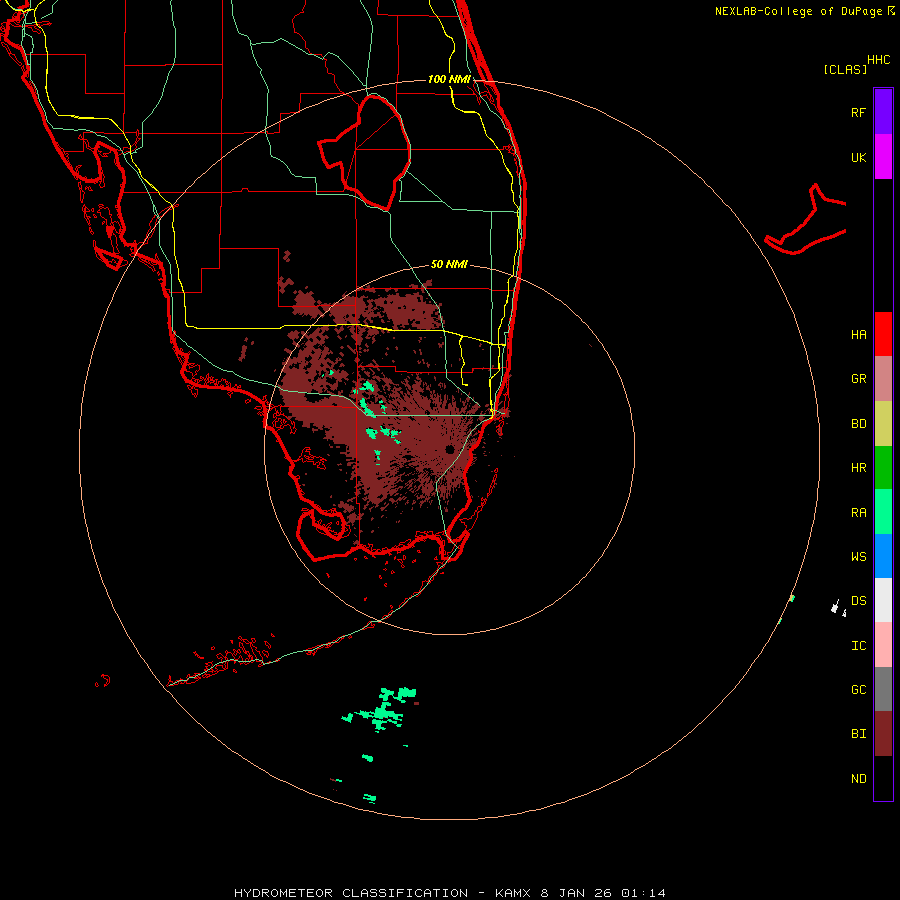The image size is (900, 900).
Task: Click the GC legend label
Action: coord(858,690)
